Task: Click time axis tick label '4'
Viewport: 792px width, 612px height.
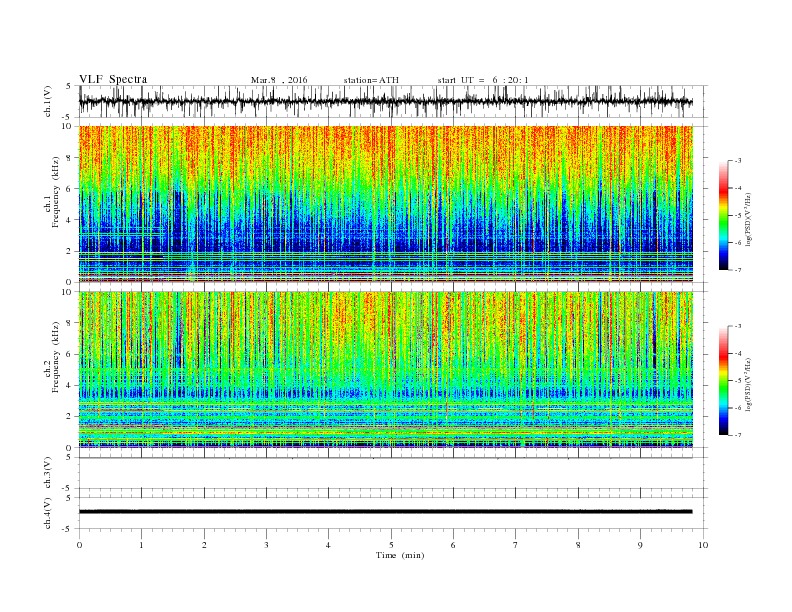Action: point(328,545)
